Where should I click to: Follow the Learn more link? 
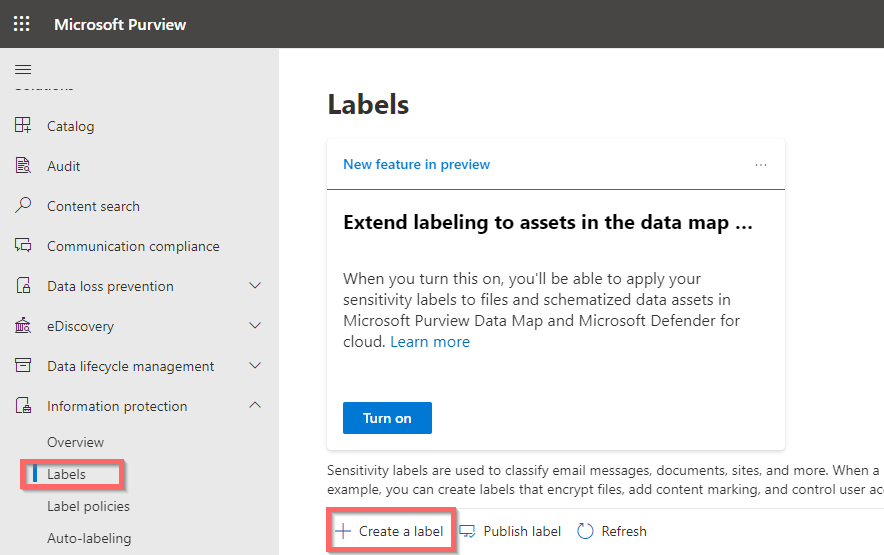pyautogui.click(x=430, y=342)
